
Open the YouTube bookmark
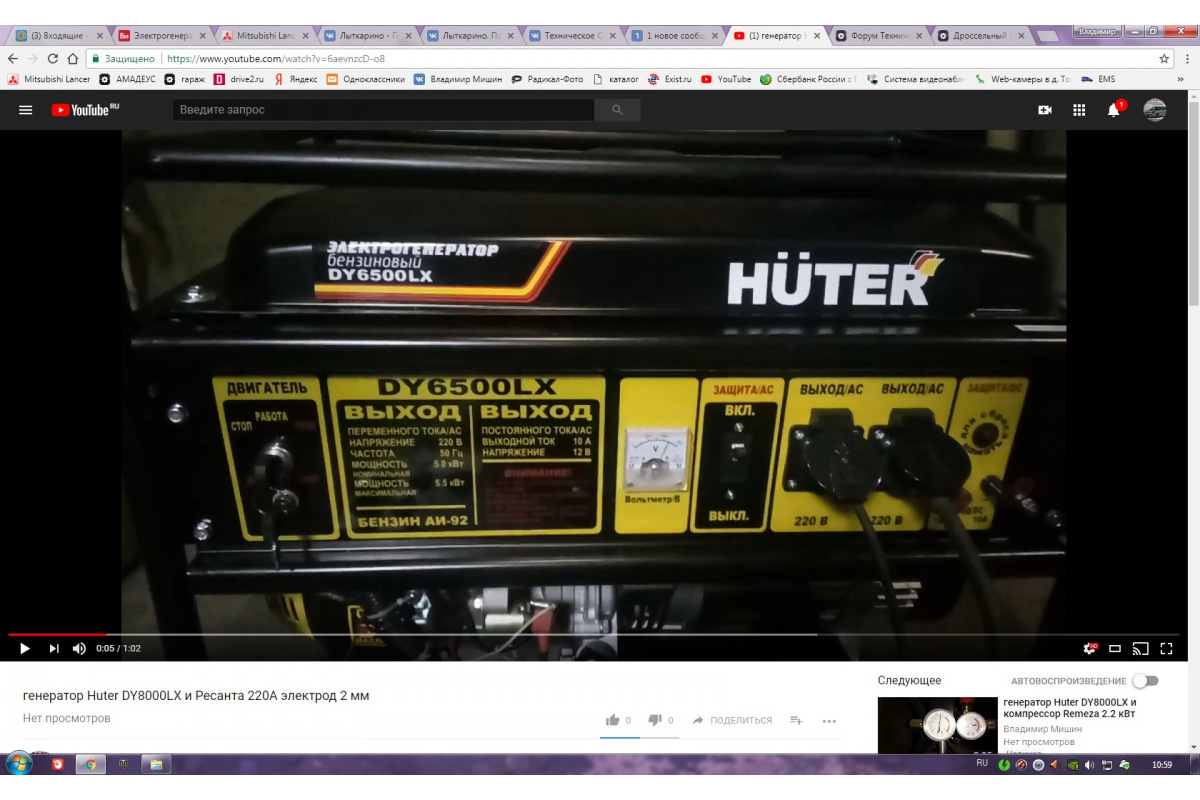click(x=726, y=79)
